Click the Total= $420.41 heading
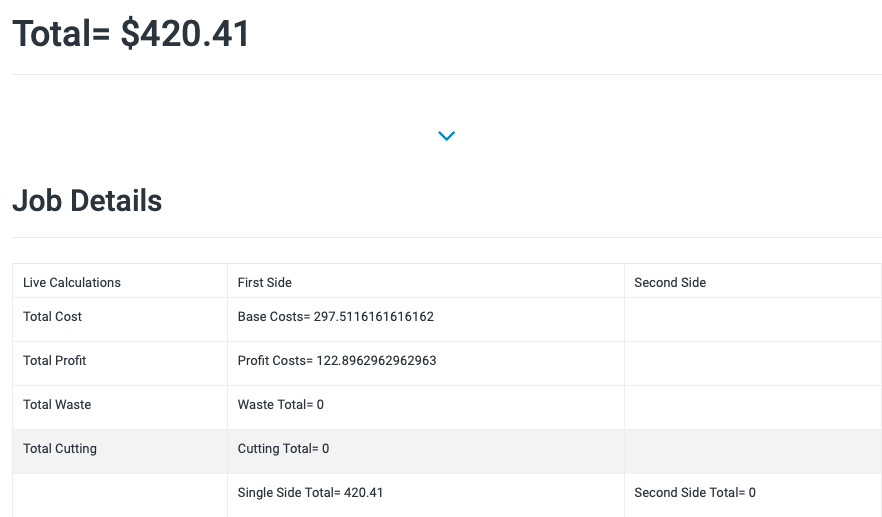 pyautogui.click(x=130, y=34)
